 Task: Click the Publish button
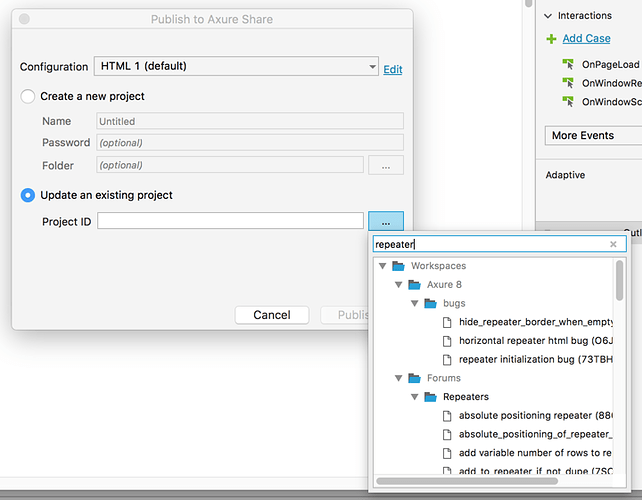tap(345, 315)
